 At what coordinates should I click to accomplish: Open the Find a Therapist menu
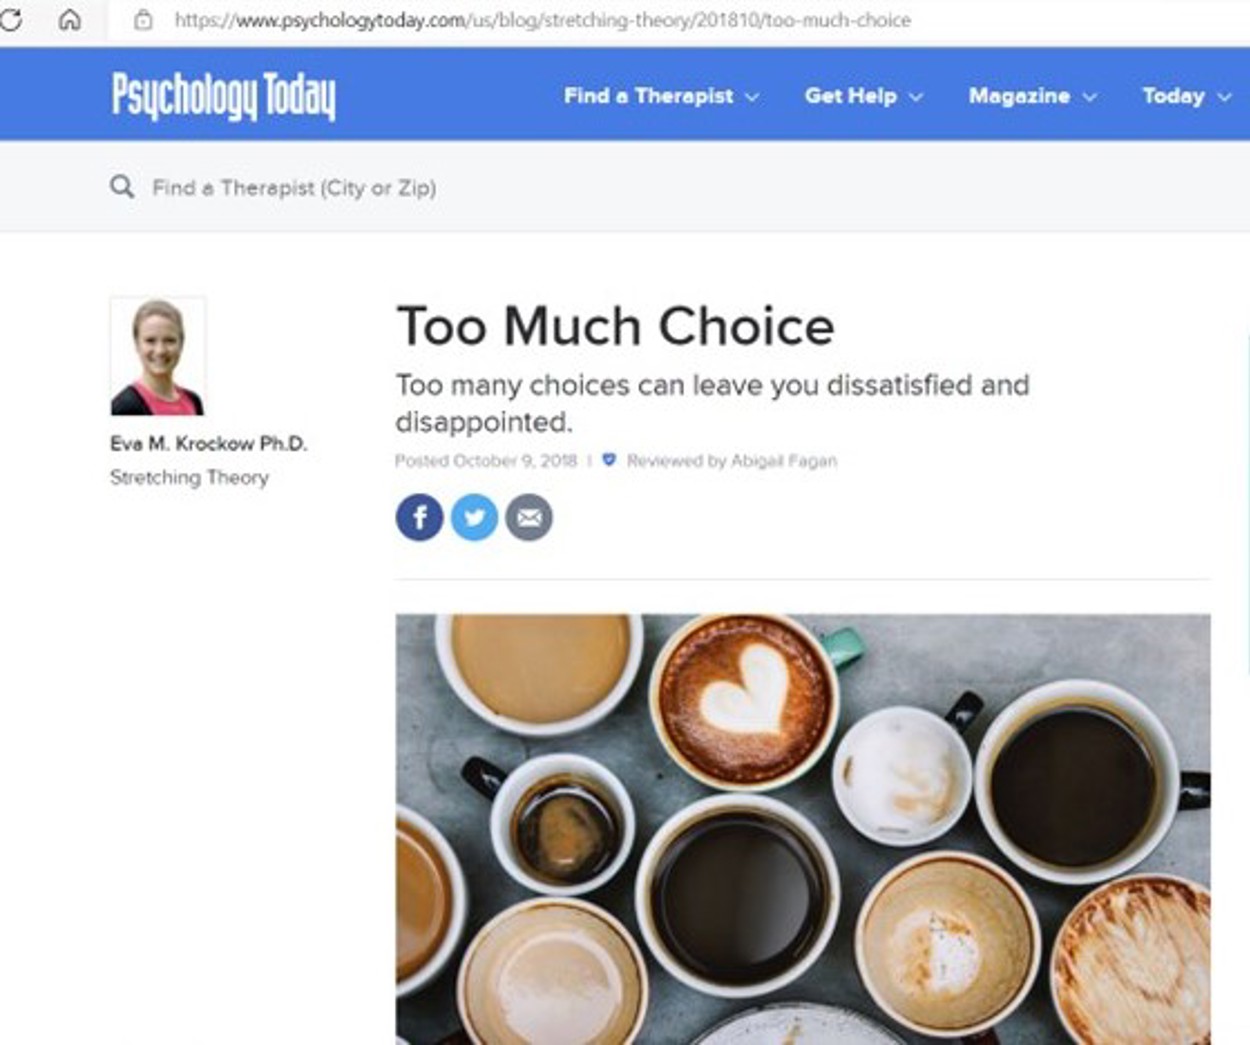tap(648, 96)
